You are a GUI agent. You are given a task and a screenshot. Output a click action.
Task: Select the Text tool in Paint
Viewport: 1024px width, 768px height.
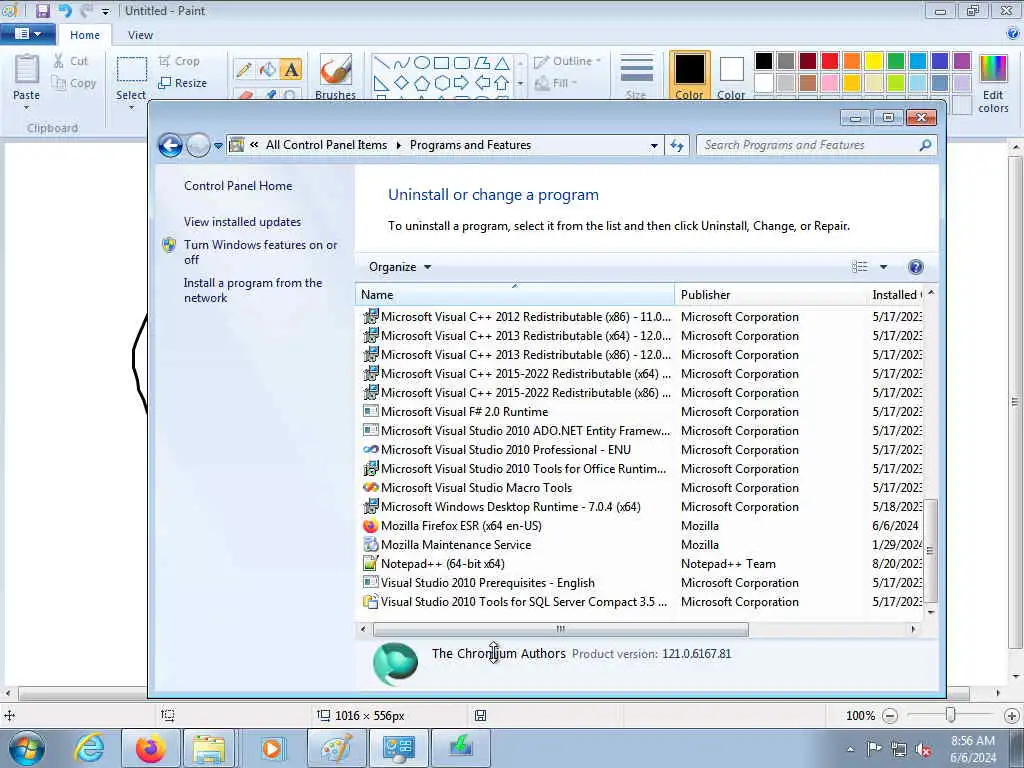click(x=291, y=69)
